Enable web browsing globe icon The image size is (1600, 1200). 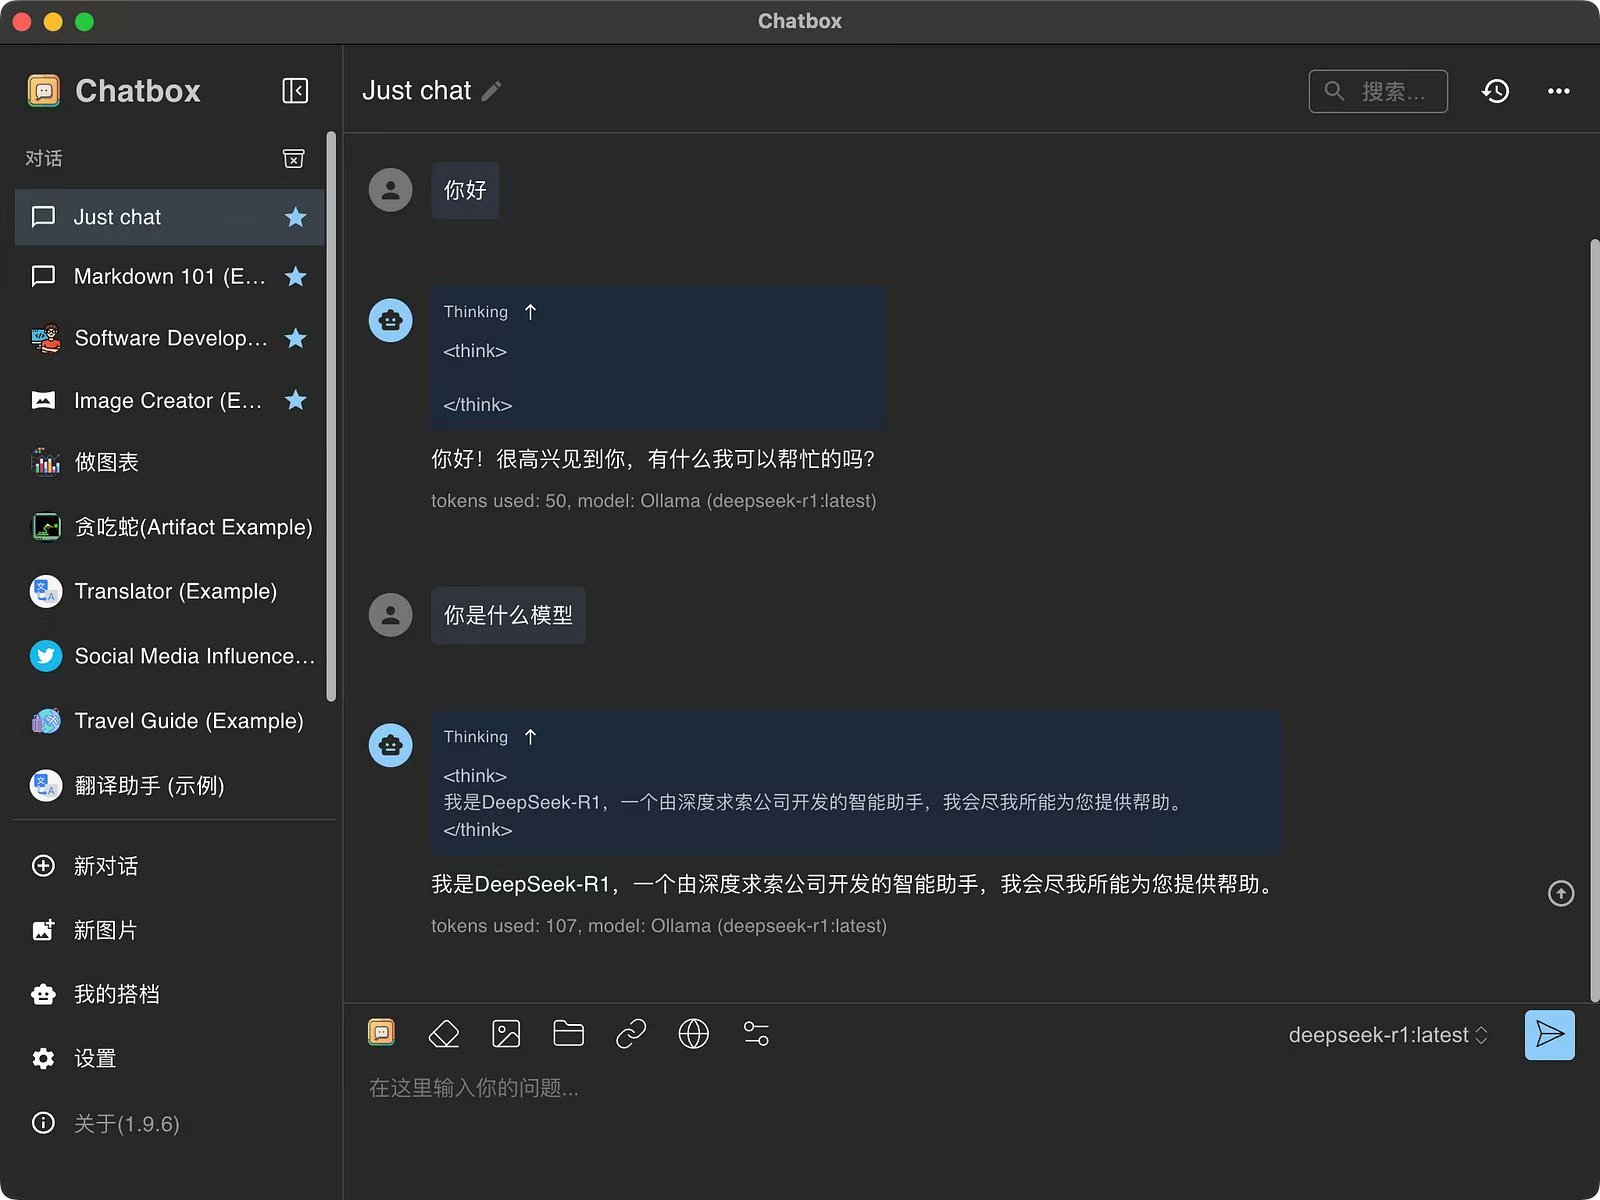693,1033
